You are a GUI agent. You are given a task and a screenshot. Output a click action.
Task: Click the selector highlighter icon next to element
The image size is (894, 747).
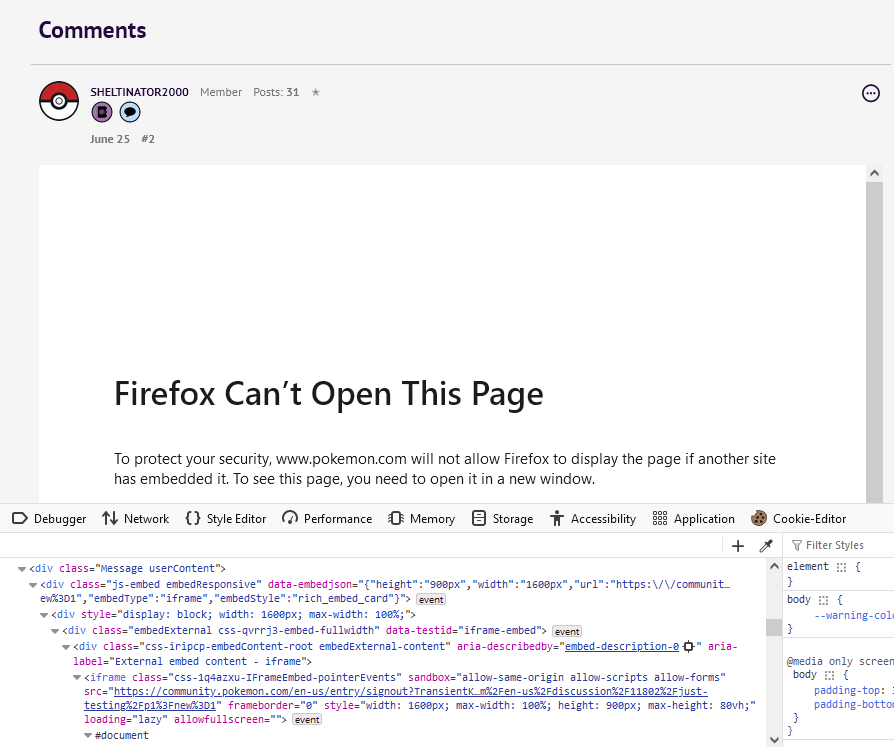(x=842, y=567)
